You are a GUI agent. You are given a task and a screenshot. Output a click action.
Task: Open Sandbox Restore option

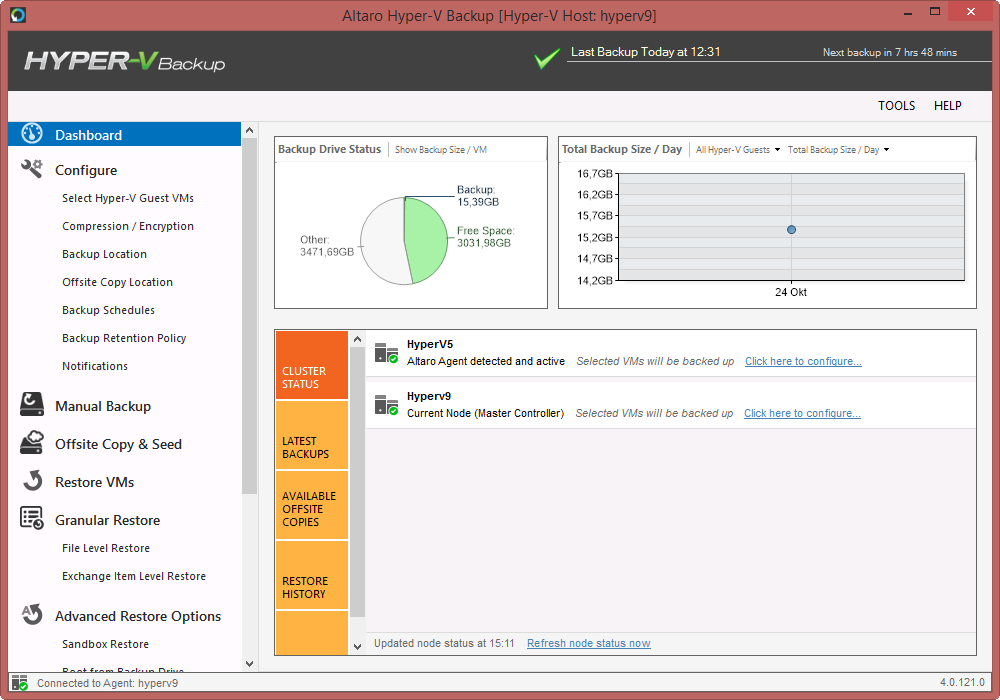tap(105, 645)
